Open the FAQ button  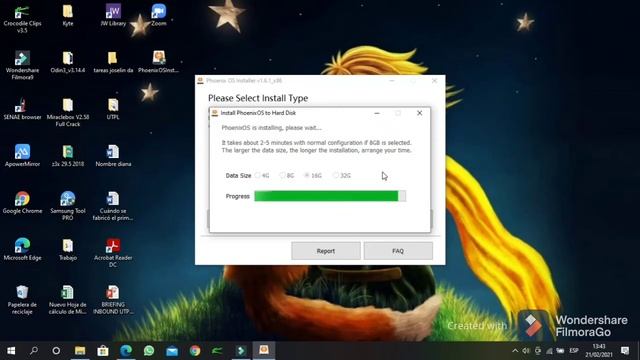click(x=398, y=251)
